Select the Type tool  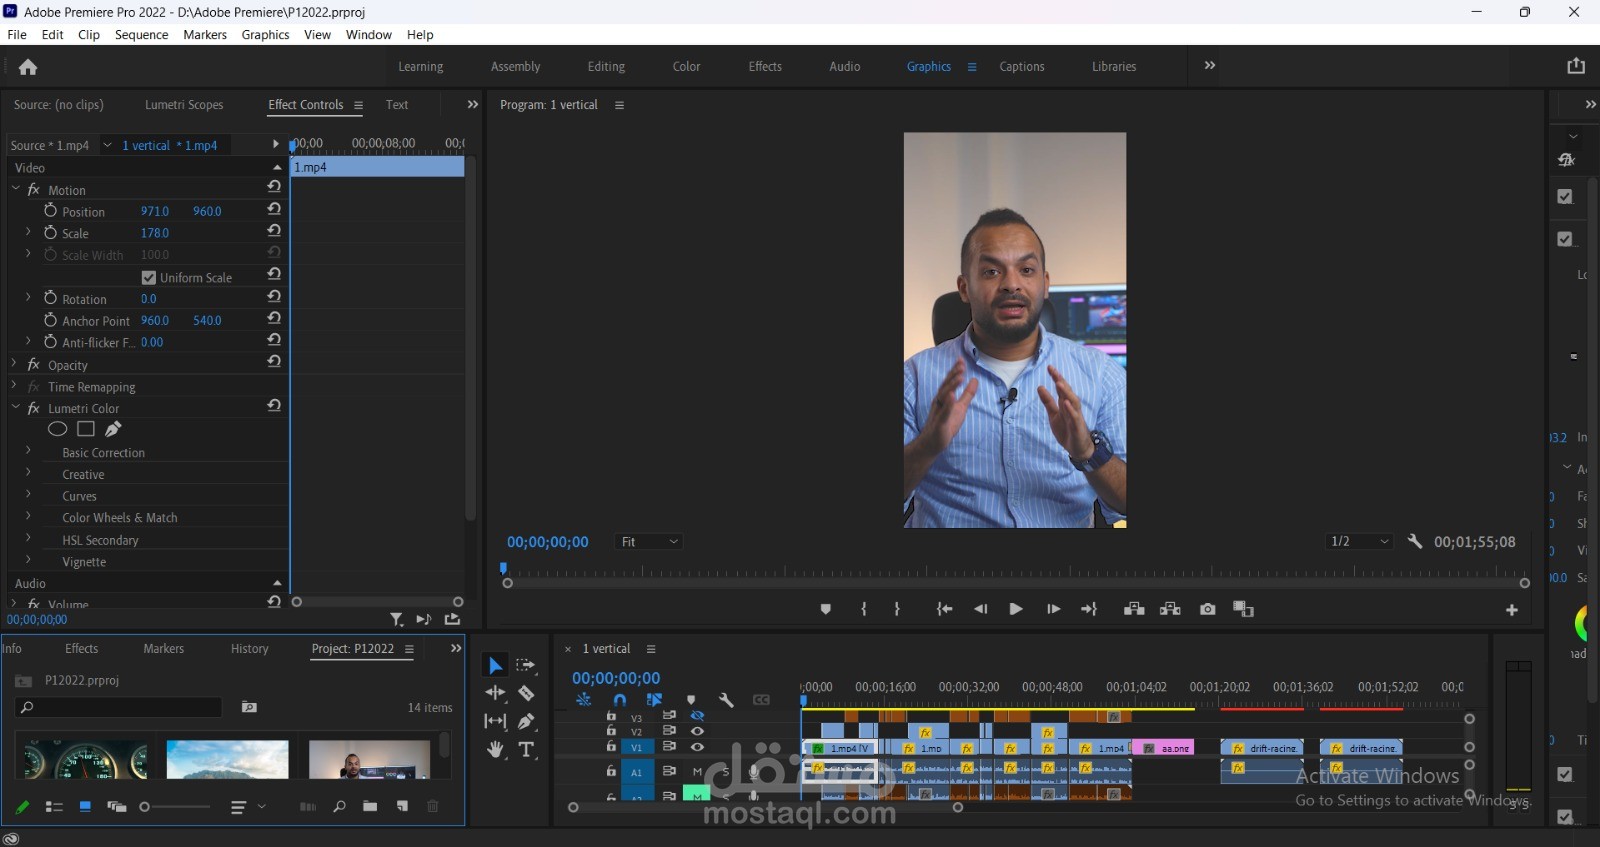pyautogui.click(x=527, y=749)
